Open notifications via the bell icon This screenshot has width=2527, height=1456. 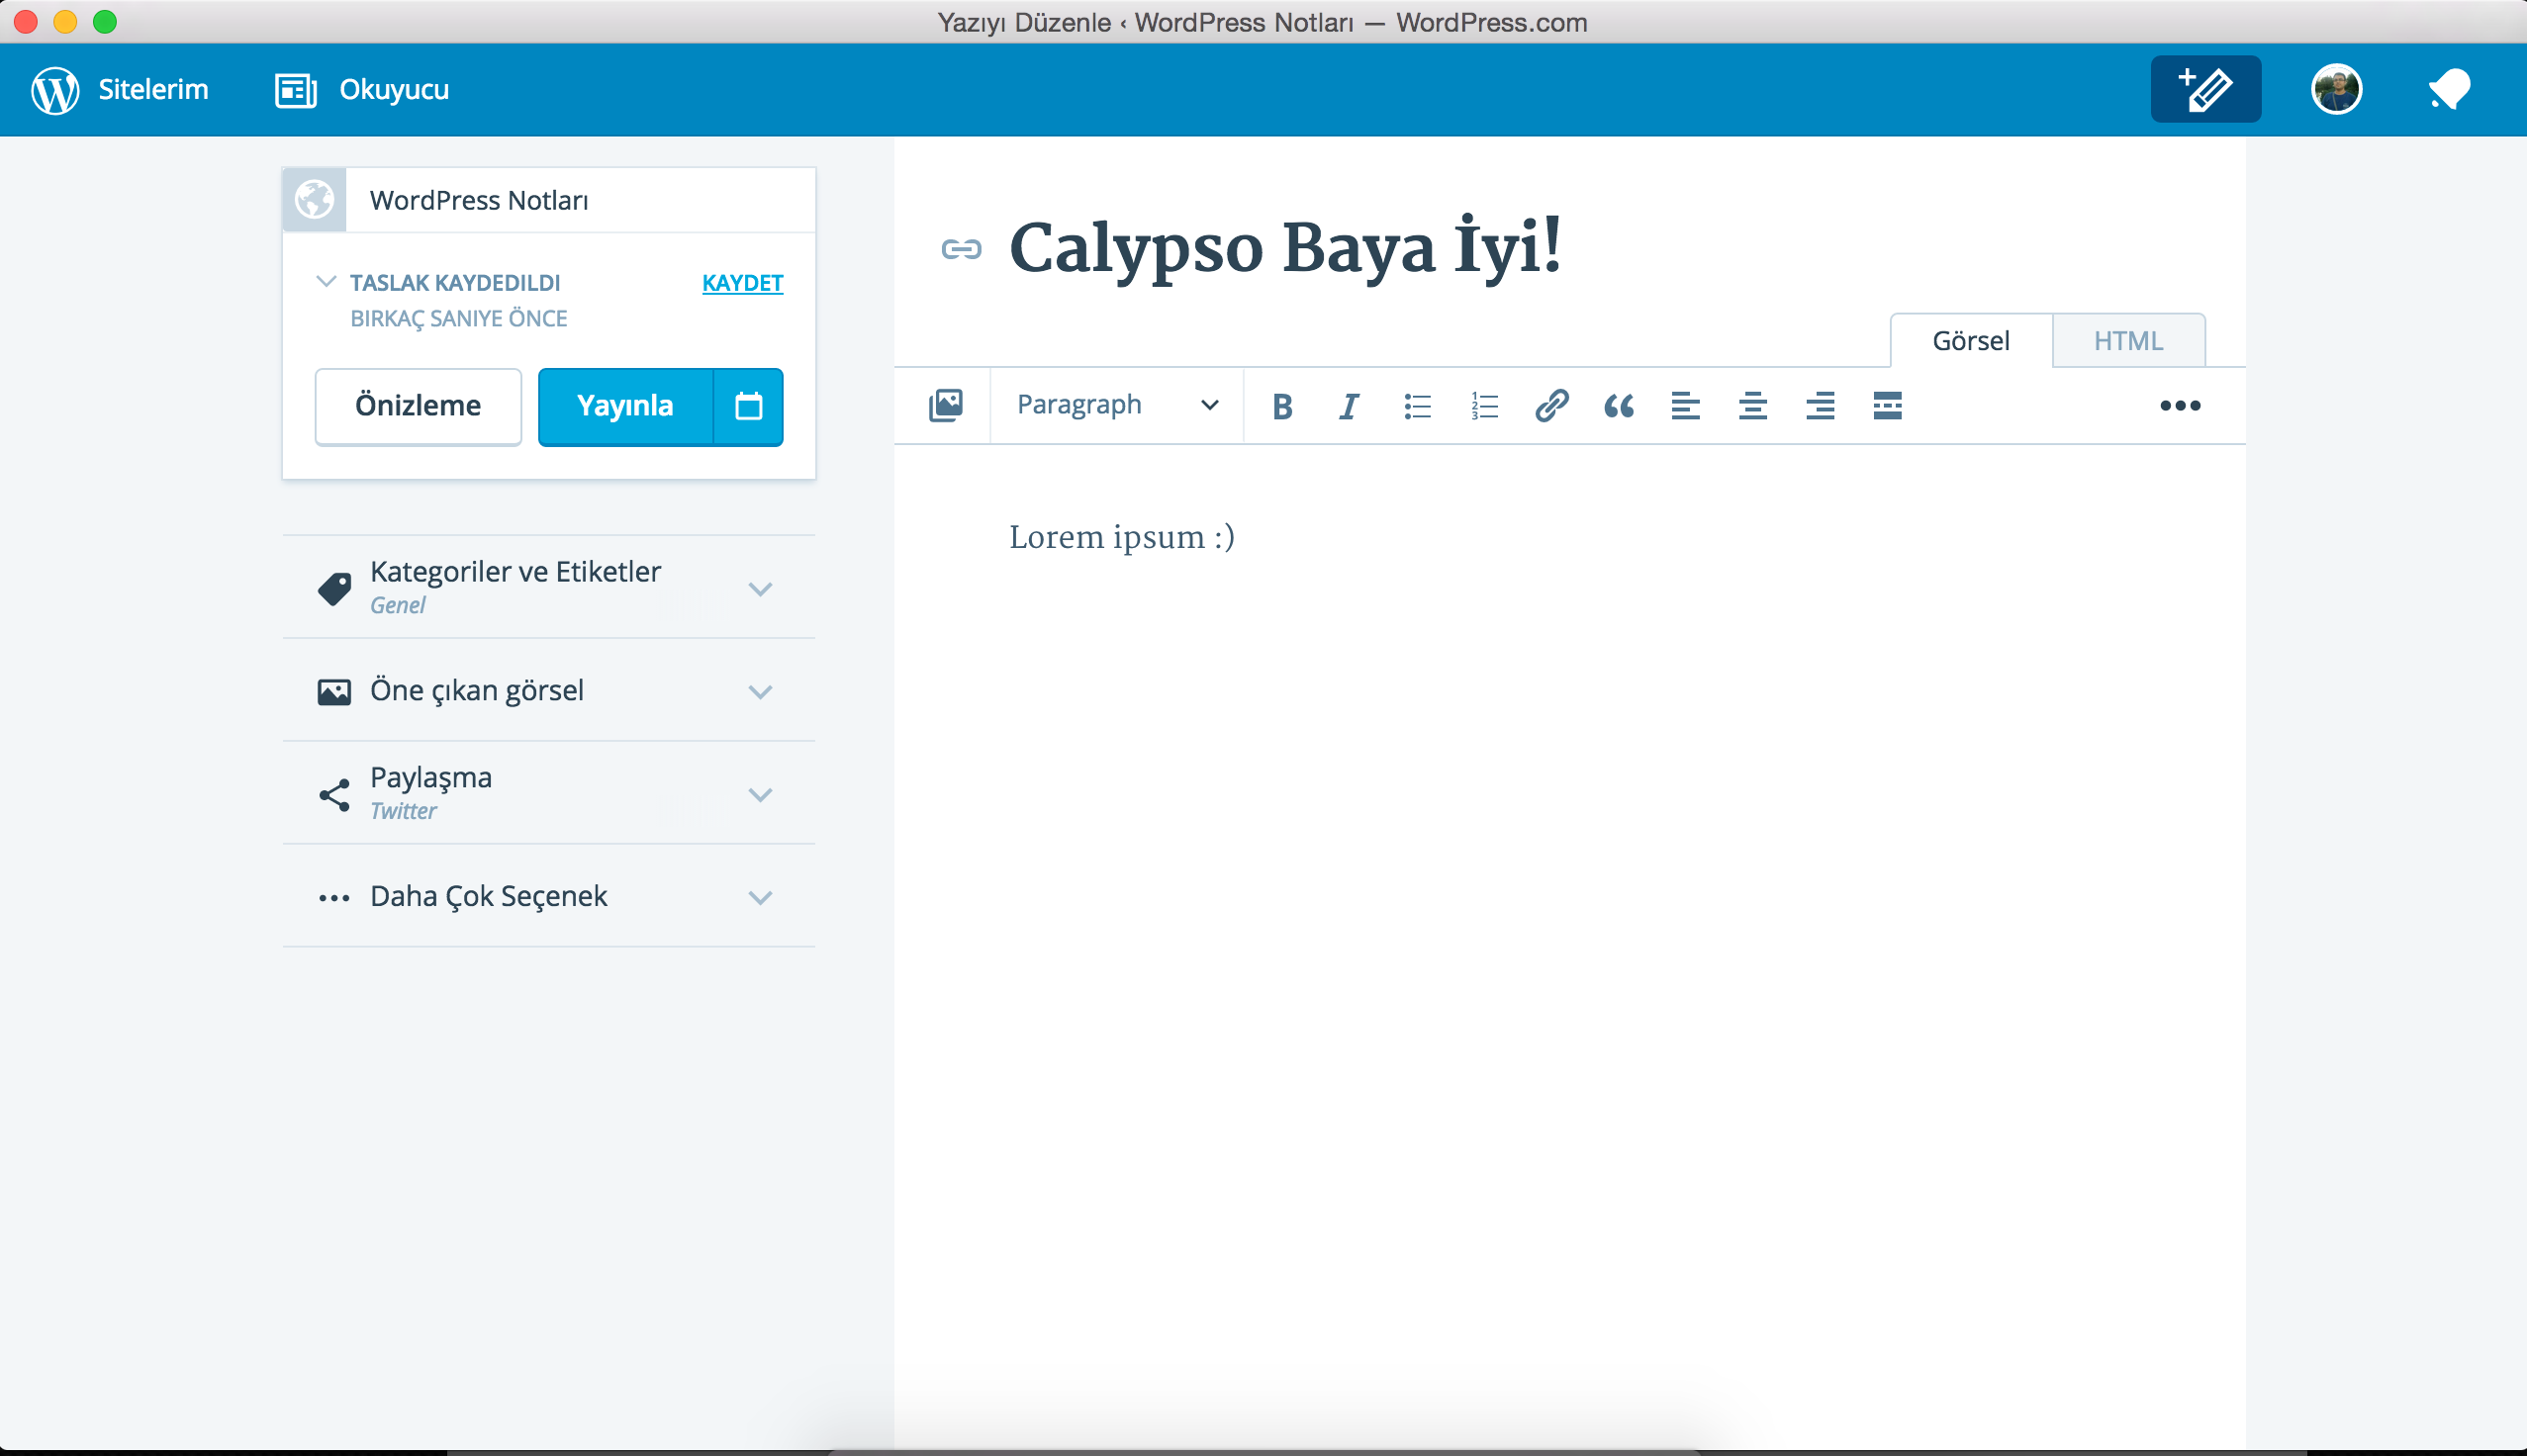click(x=2449, y=89)
